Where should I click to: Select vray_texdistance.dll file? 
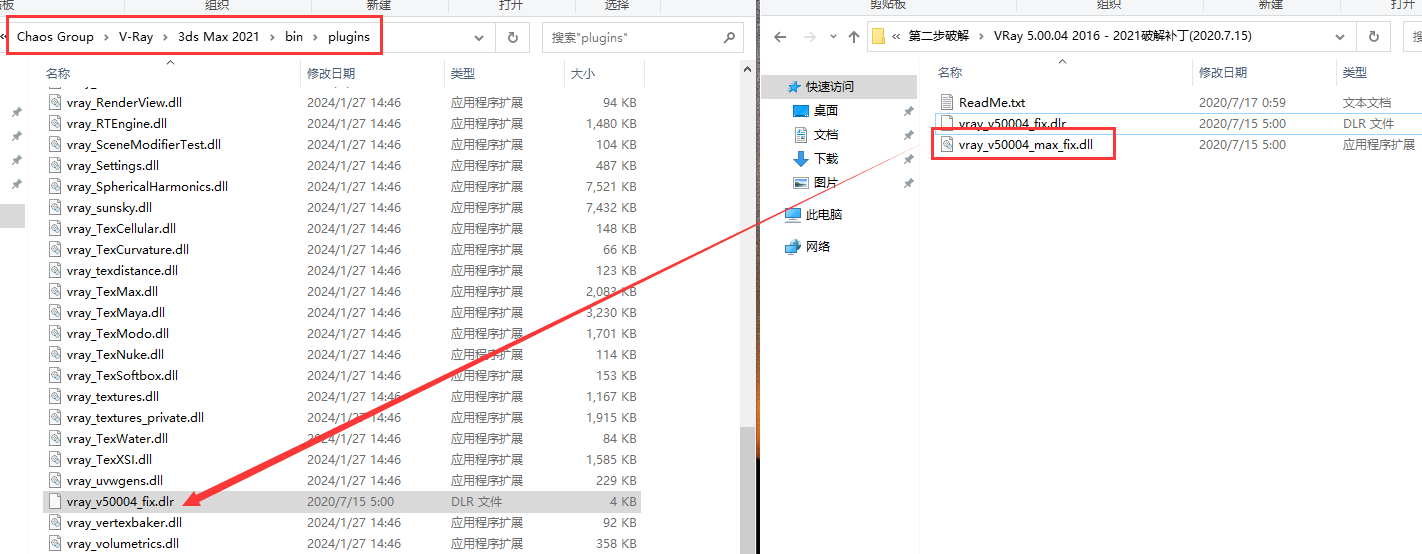342,270
